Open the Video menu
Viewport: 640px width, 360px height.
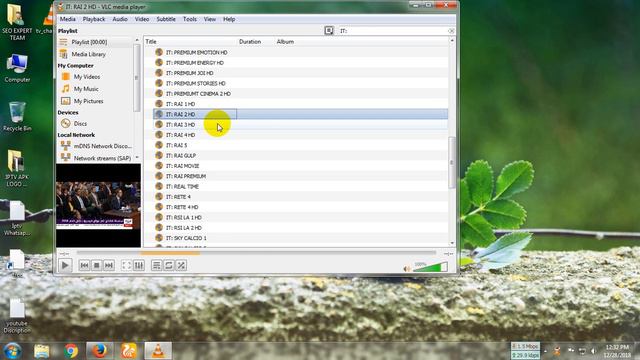tap(142, 19)
